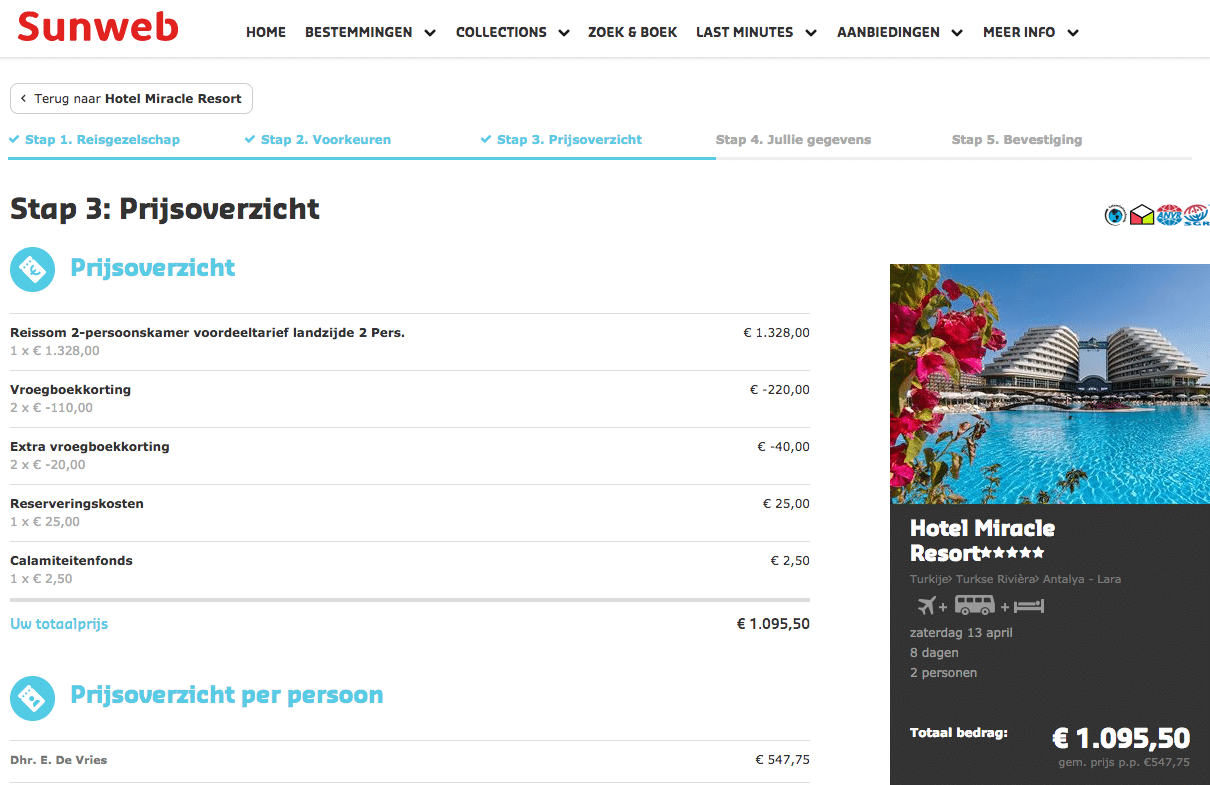Click the SGR guarantee fund logo

pyautogui.click(x=1196, y=215)
